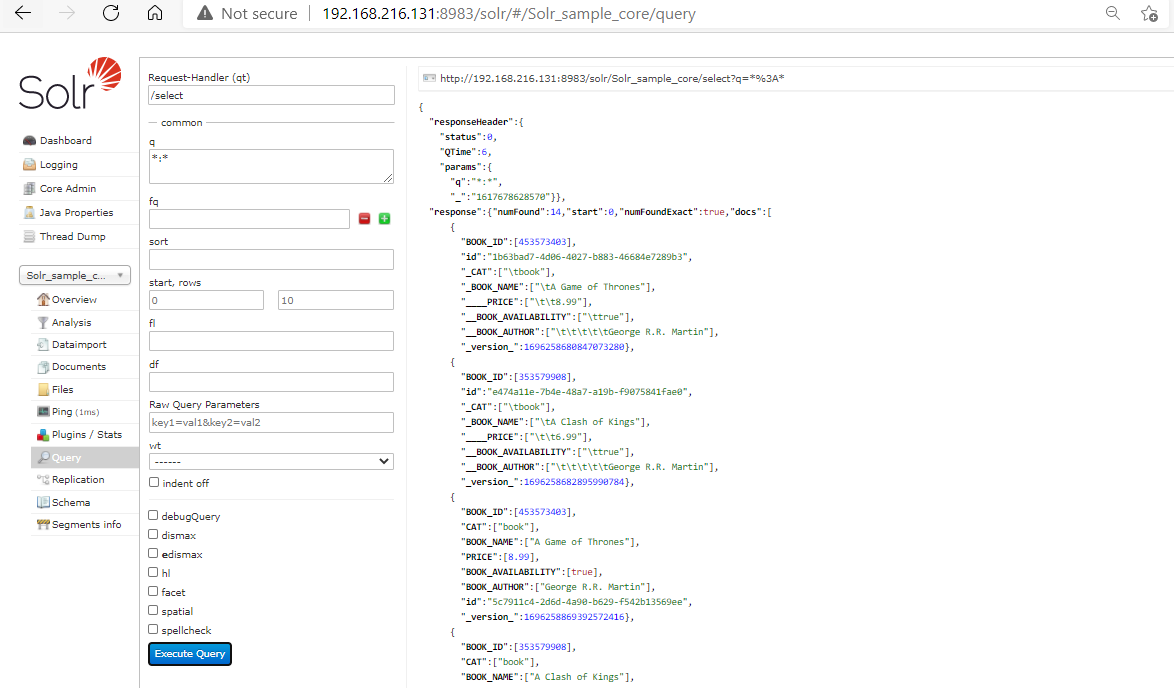Enable the spatial checkbox
Screen dimensions: 1174x688
(153, 610)
